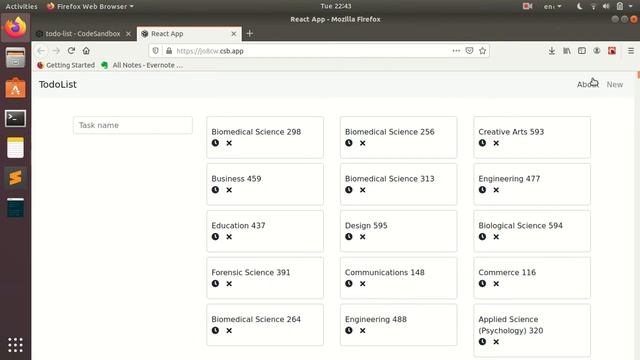Focus the Task name input field

point(133,125)
